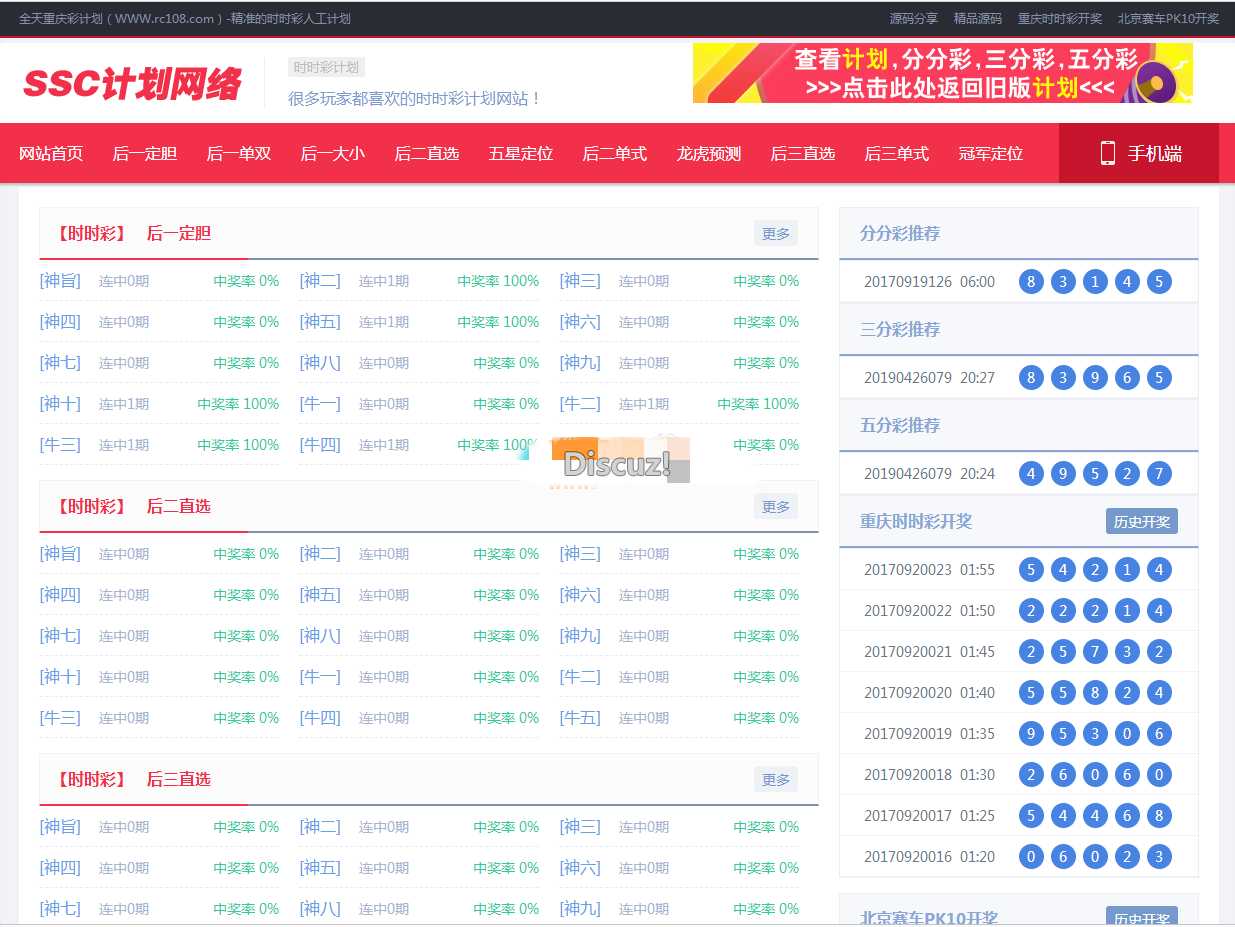Open the 后一大小 navigation item

pos(333,154)
